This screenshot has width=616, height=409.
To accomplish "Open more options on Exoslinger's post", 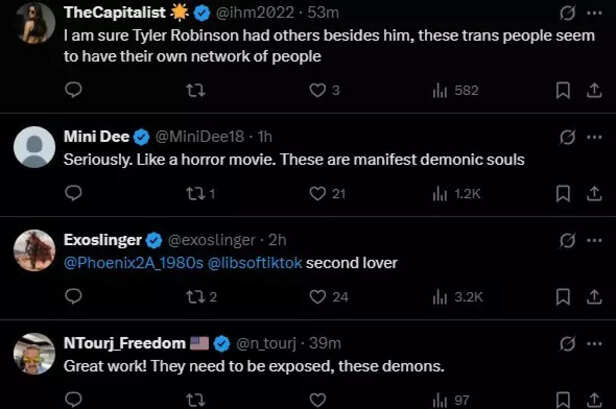I will [x=596, y=240].
